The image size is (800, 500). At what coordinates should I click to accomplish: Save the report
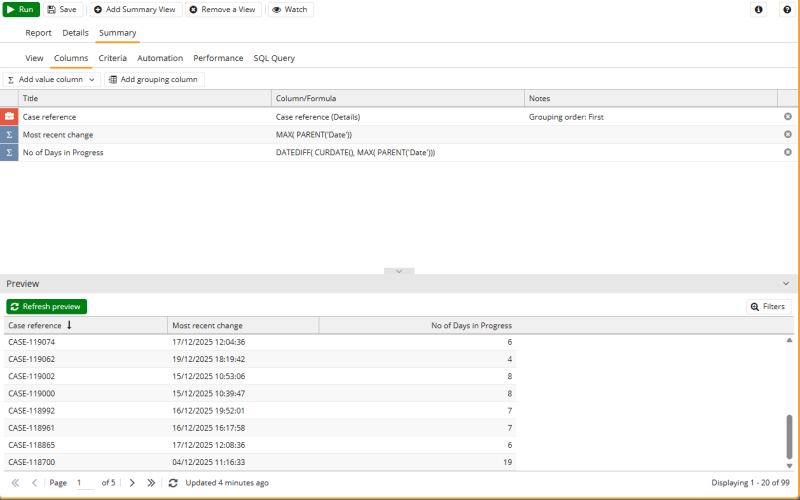coord(62,9)
